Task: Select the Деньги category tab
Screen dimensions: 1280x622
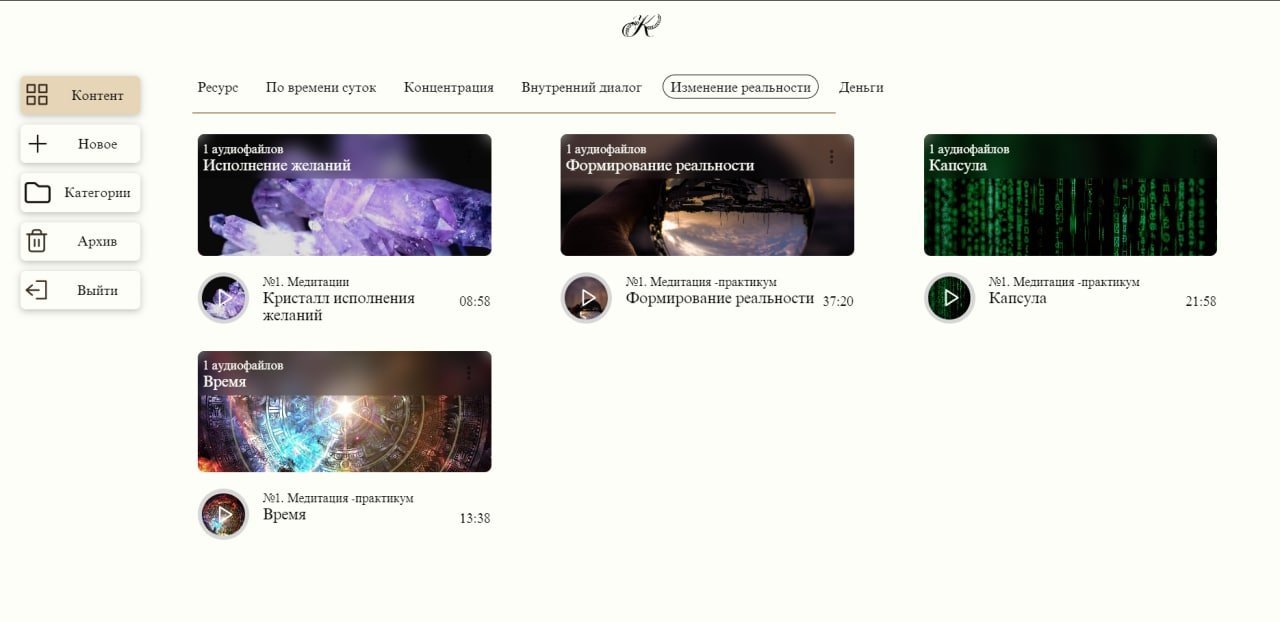Action: click(861, 87)
